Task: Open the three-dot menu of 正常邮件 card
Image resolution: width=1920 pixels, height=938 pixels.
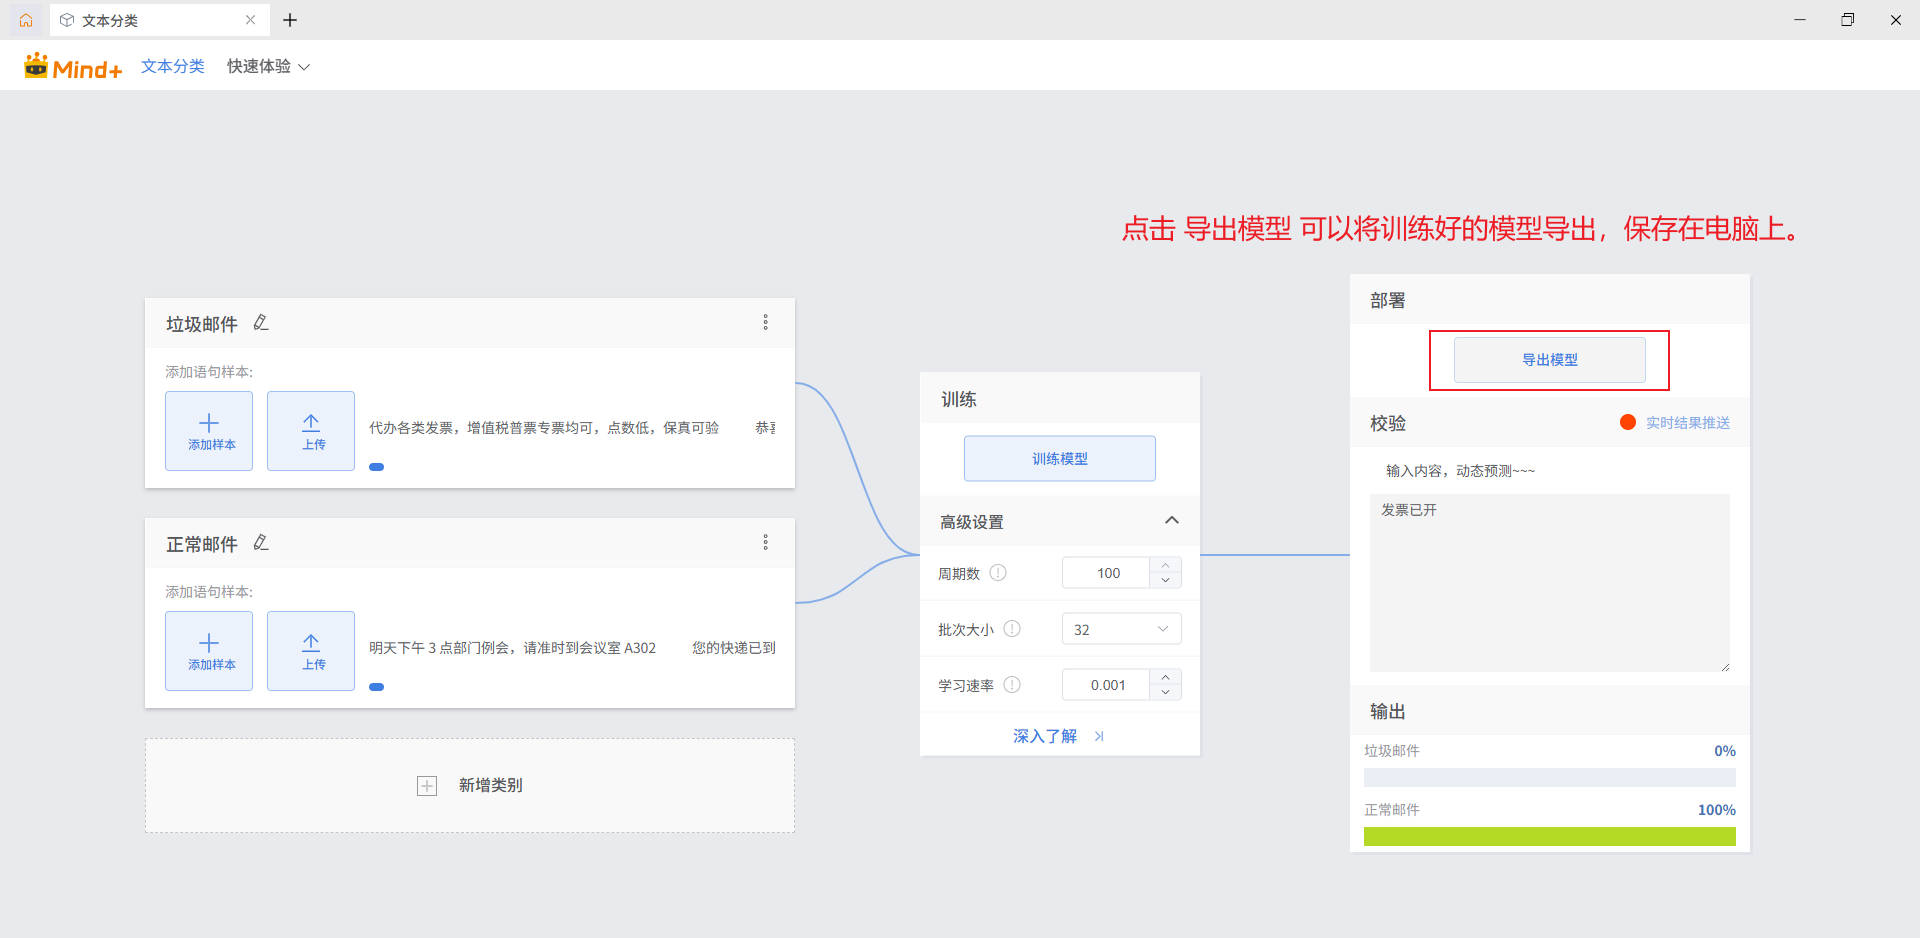Action: tap(766, 542)
